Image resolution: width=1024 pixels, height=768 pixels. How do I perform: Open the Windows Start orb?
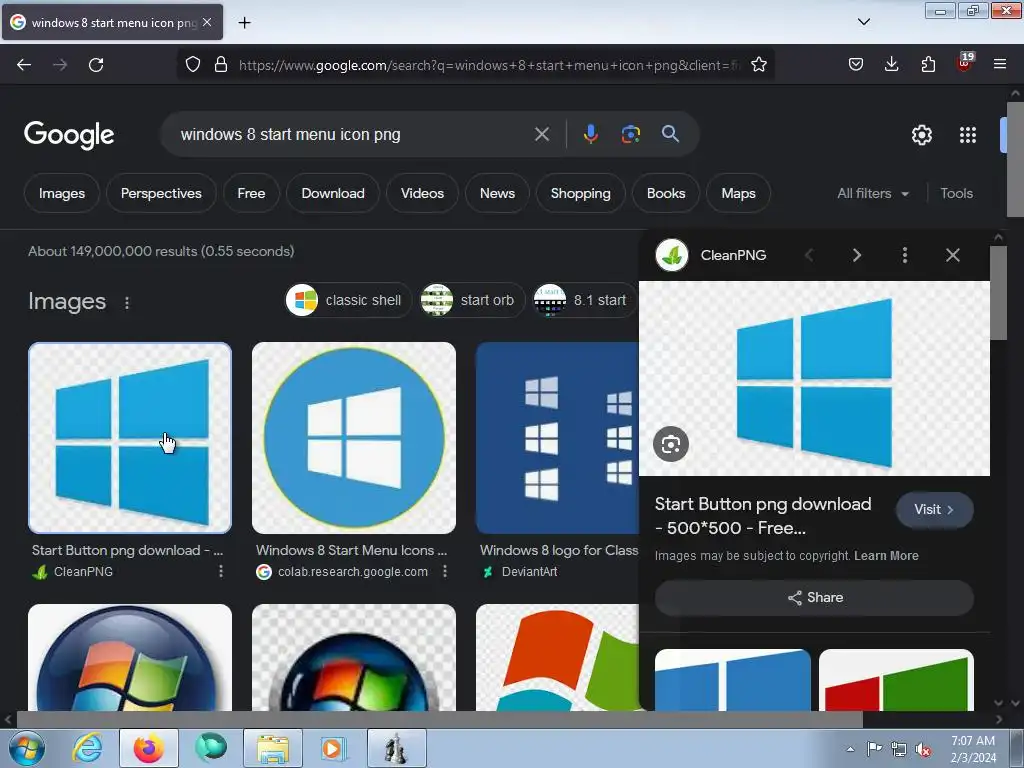(27, 748)
